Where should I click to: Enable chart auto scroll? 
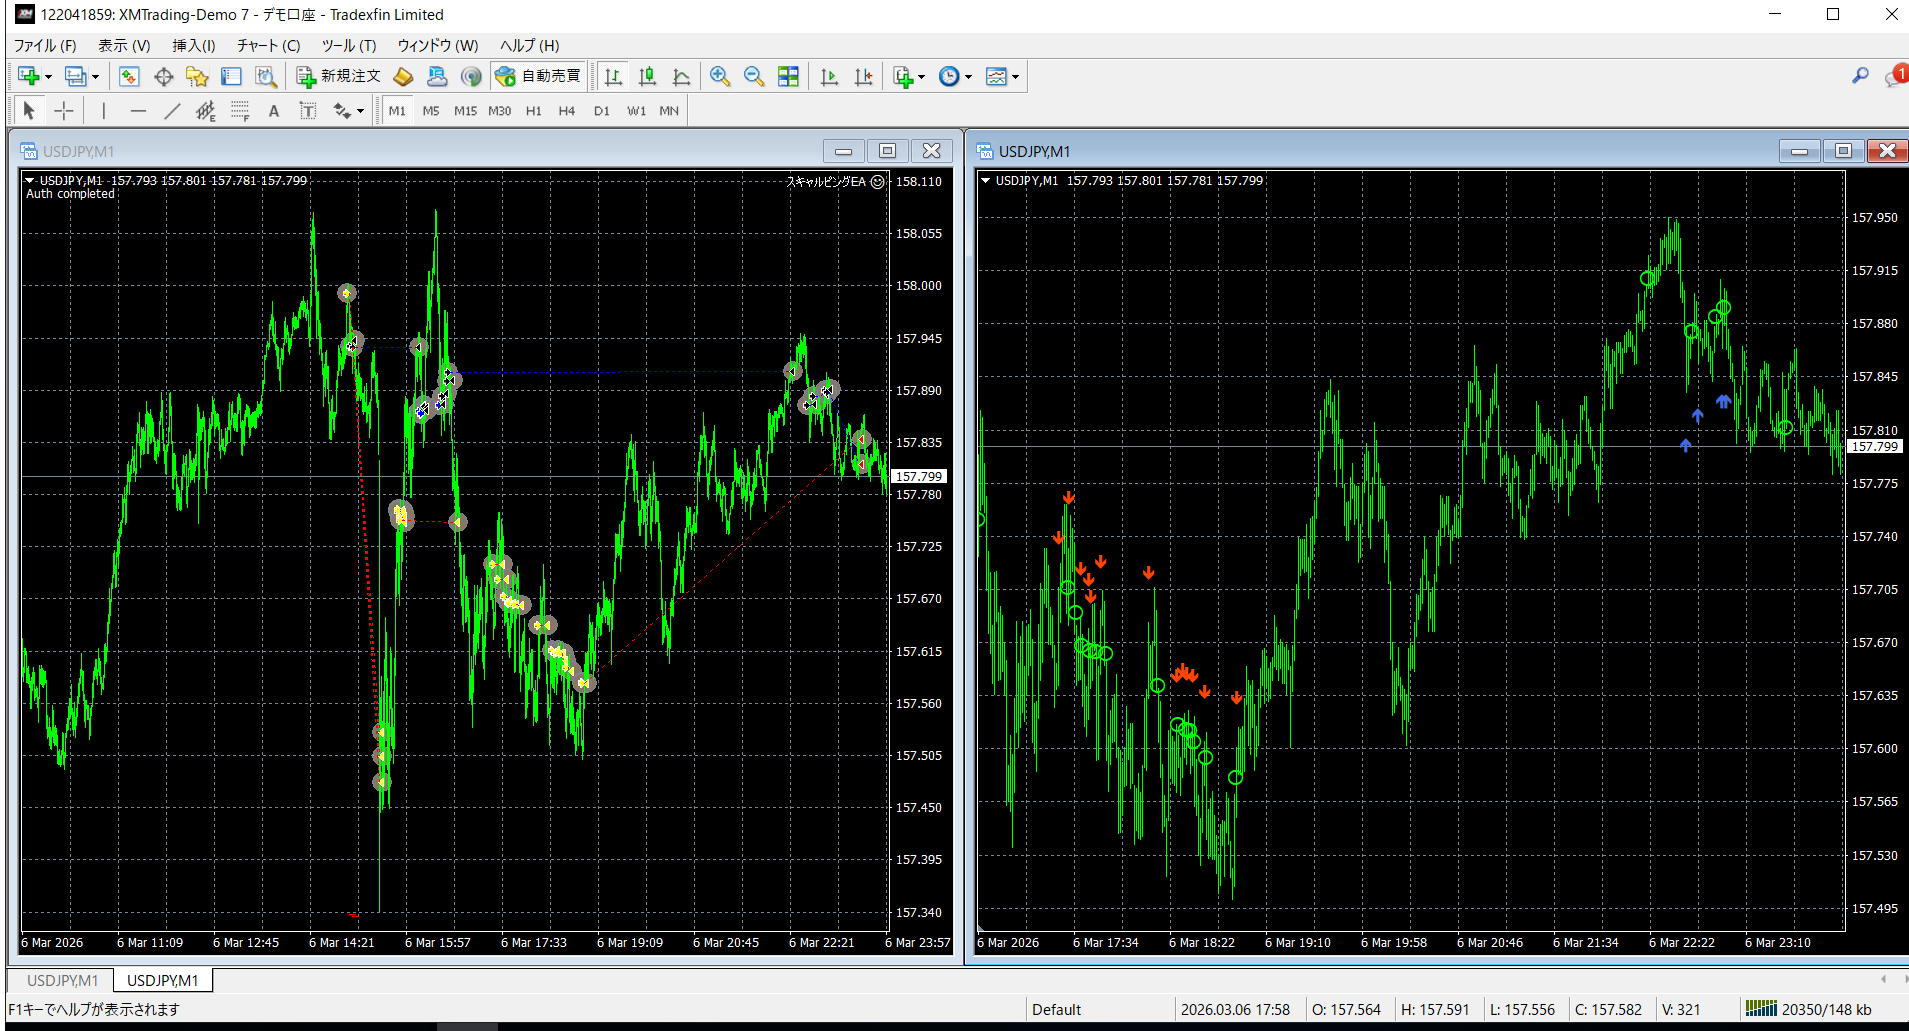(x=829, y=76)
